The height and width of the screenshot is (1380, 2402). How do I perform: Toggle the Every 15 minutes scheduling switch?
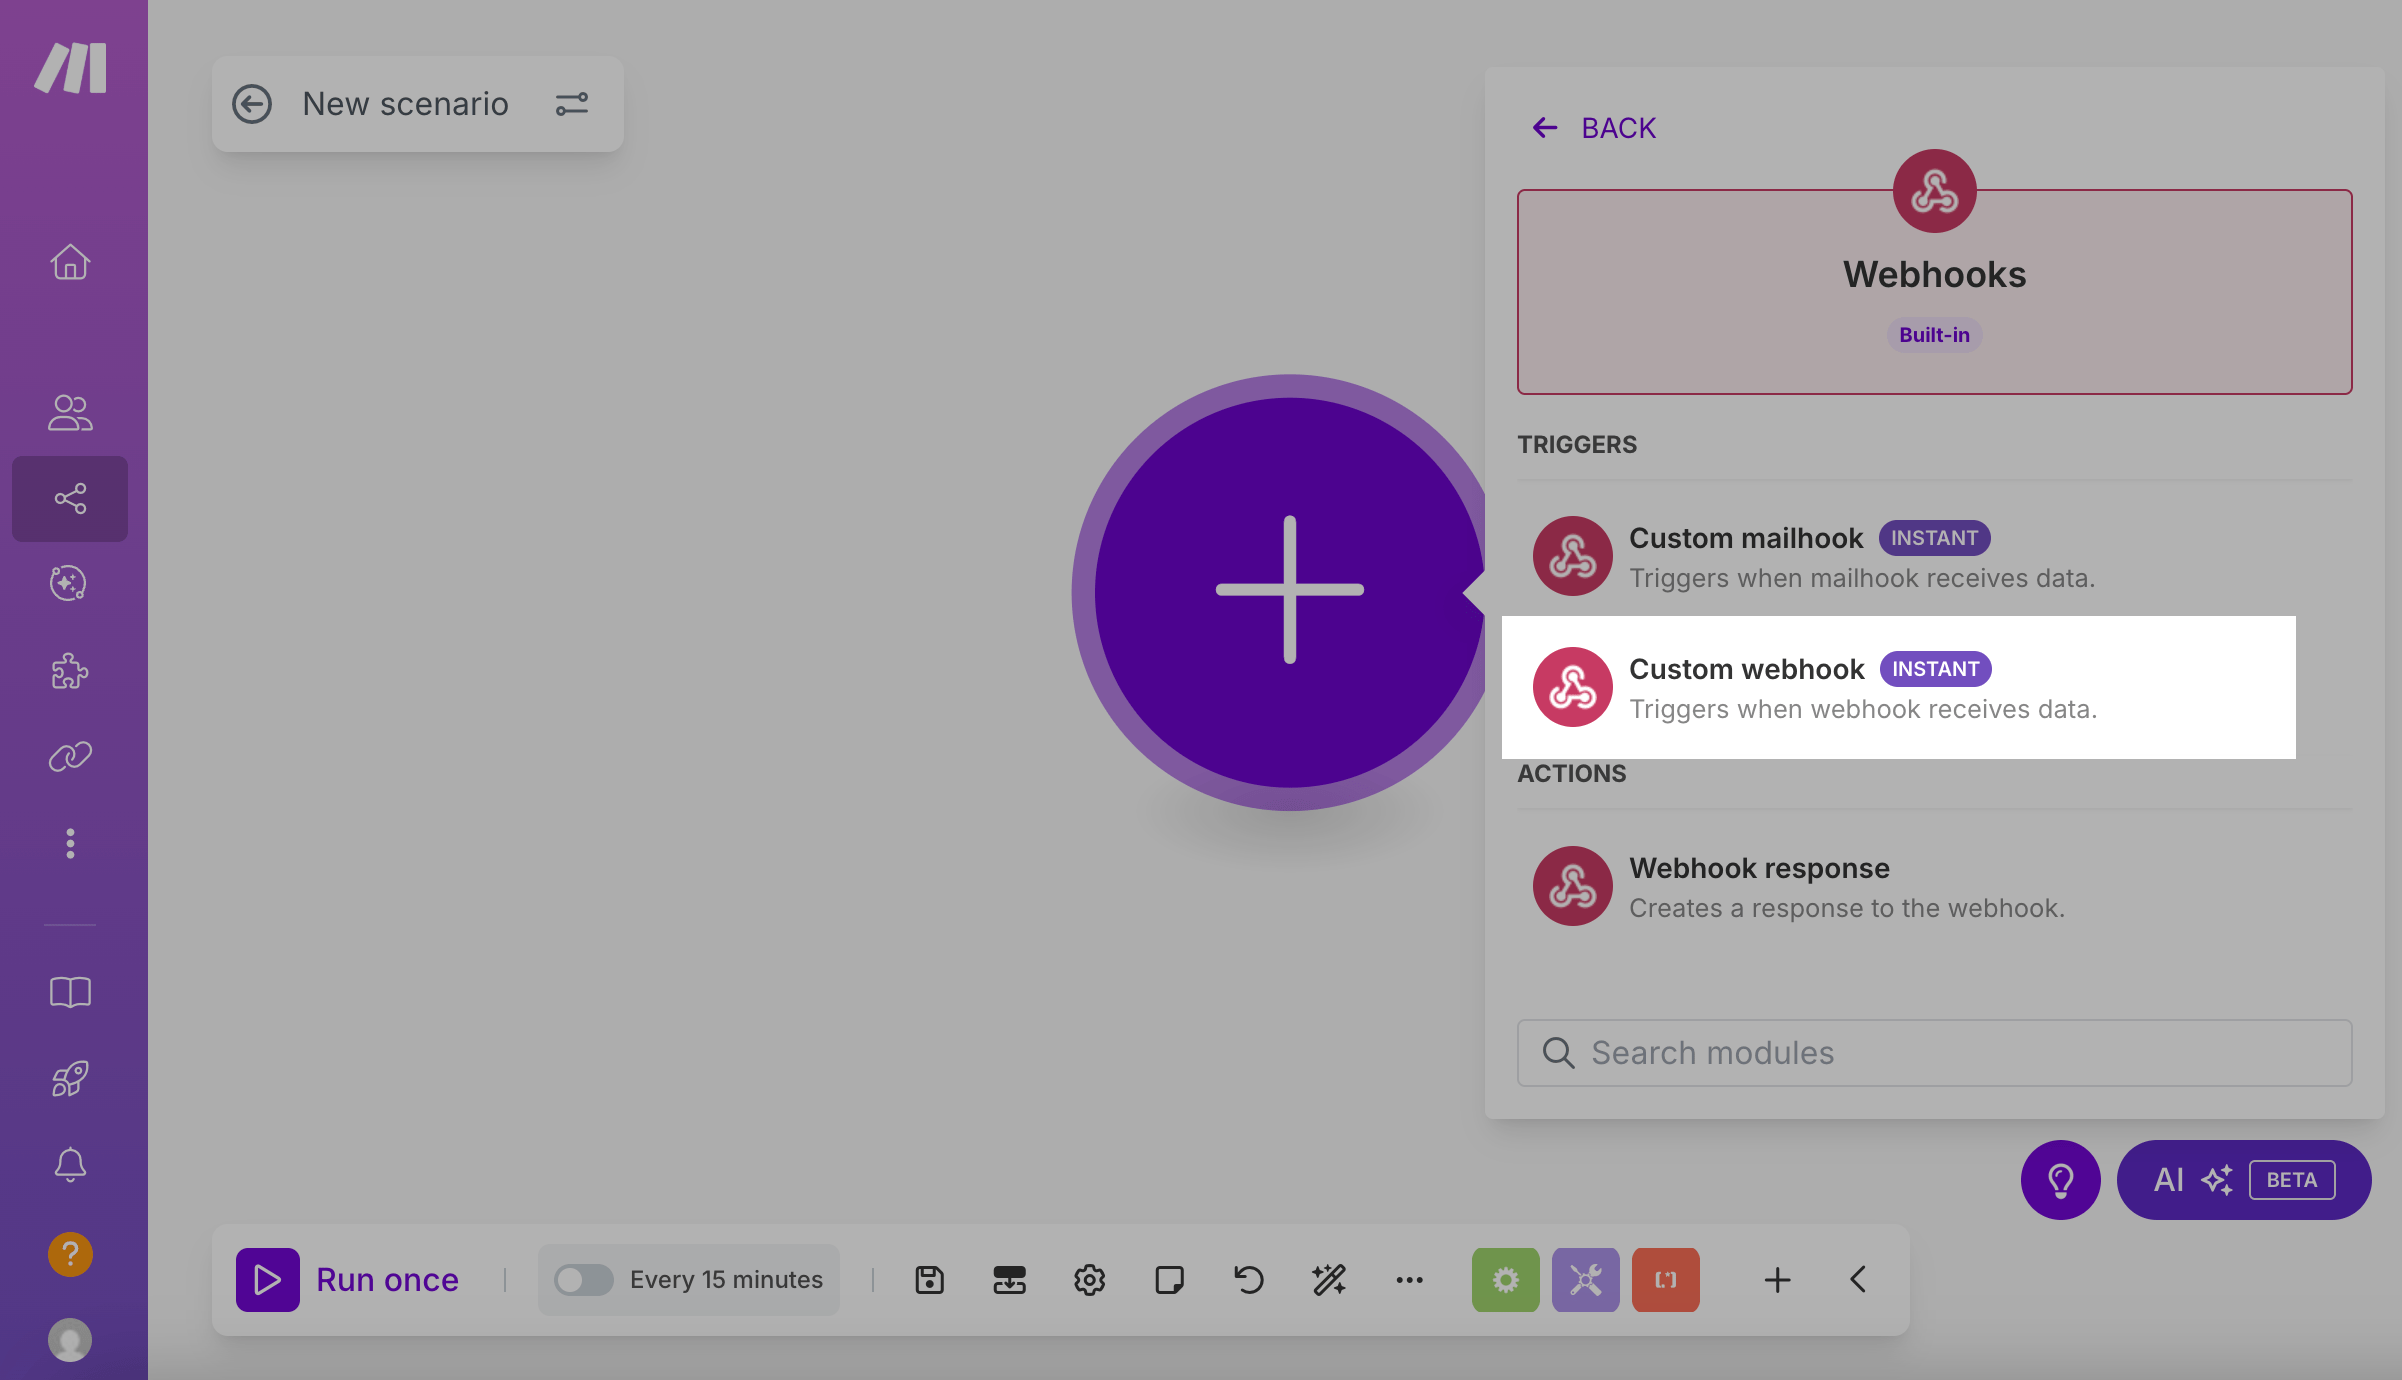584,1280
